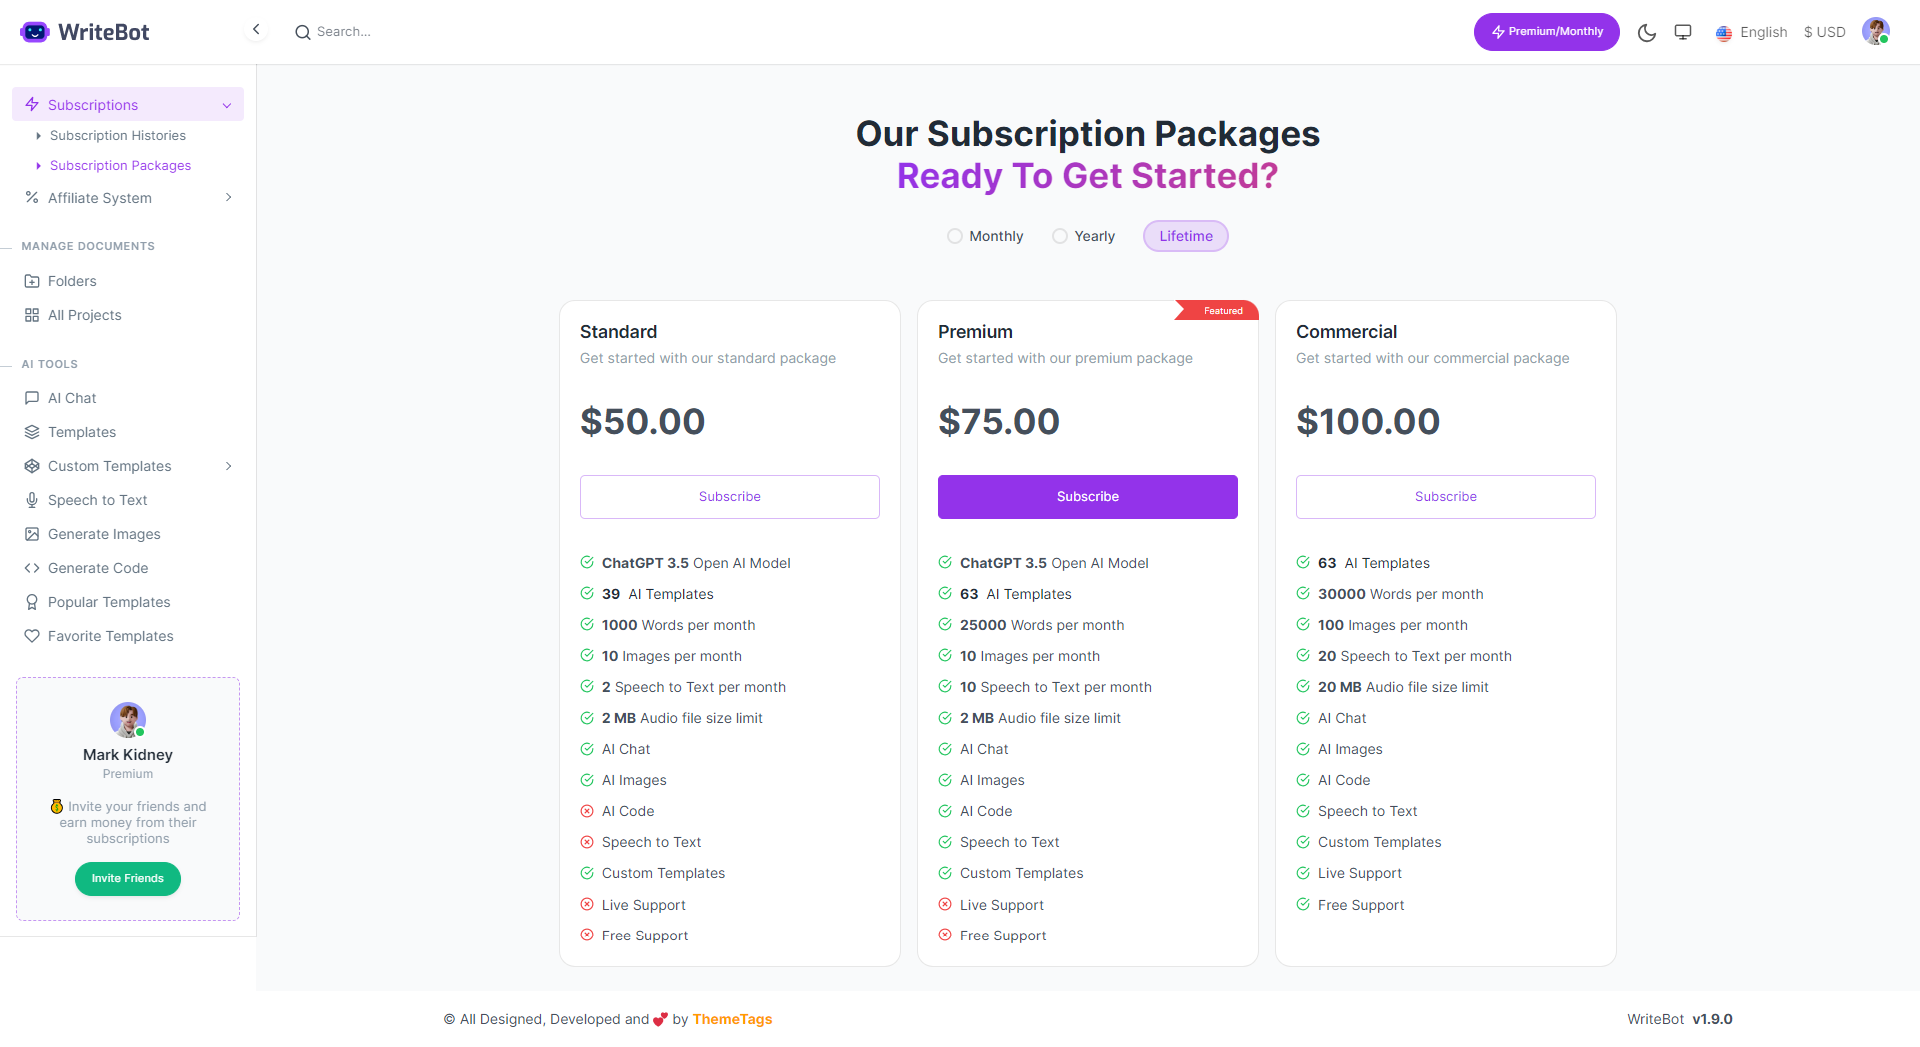1920x1047 pixels.
Task: Open Popular Templates
Action: click(x=108, y=601)
